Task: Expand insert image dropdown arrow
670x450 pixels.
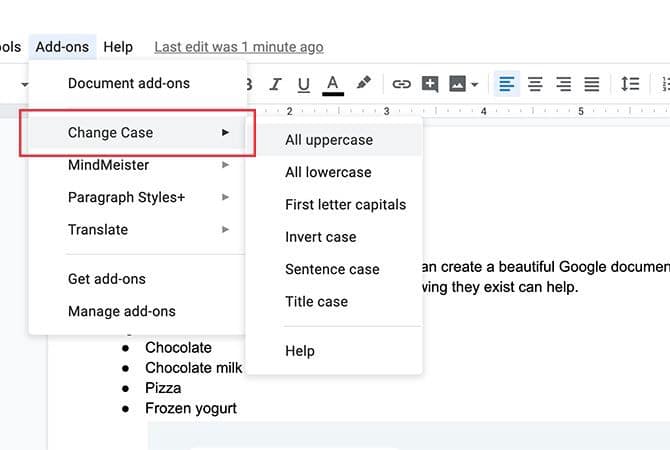Action: click(474, 84)
